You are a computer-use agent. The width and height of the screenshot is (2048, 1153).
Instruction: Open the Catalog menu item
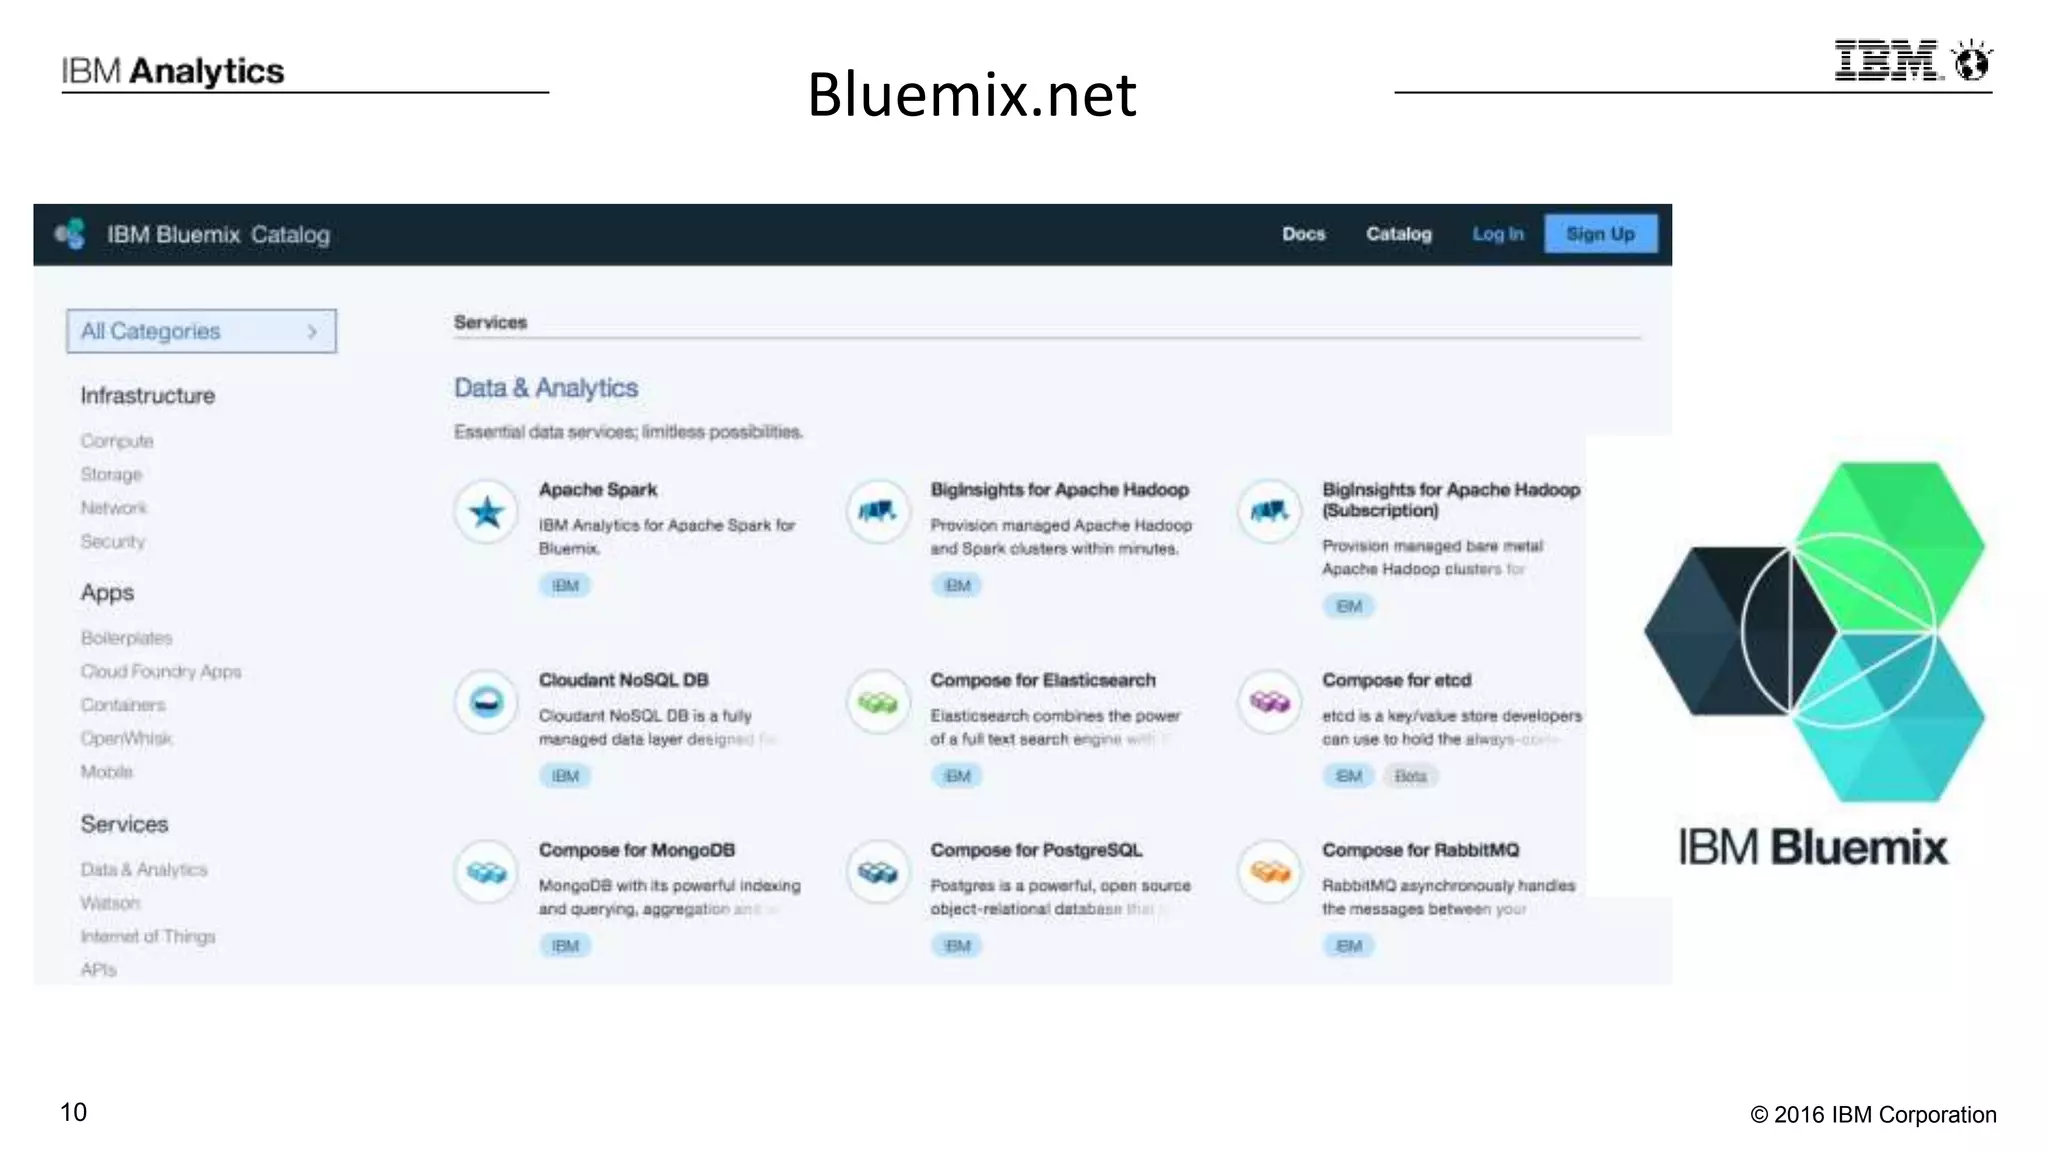point(1398,234)
